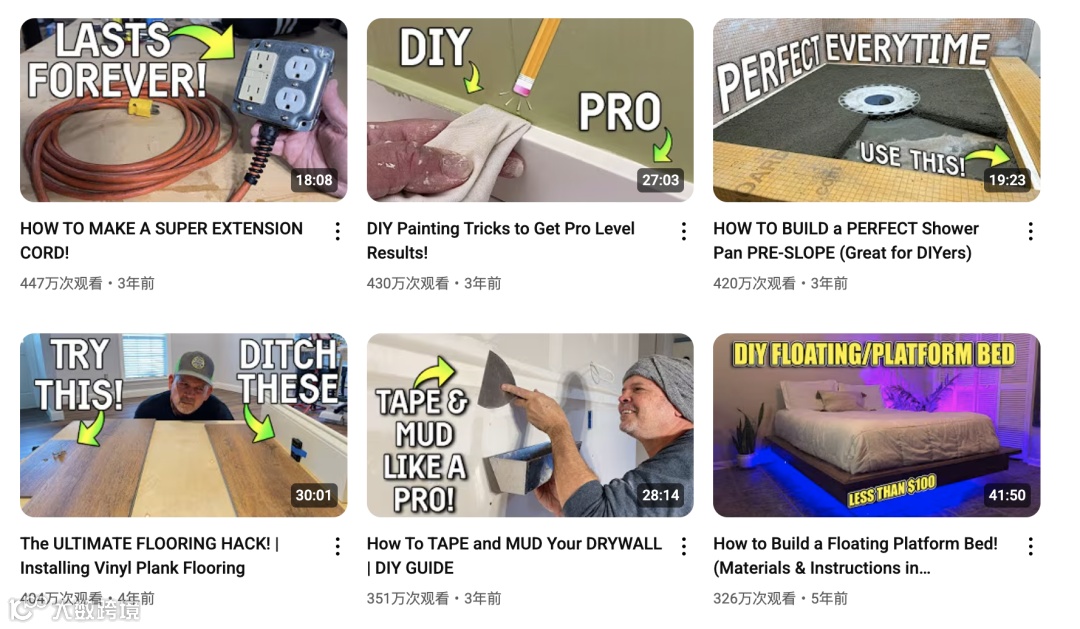Click the 18:08 duration badge on the extension cord video

pyautogui.click(x=314, y=180)
